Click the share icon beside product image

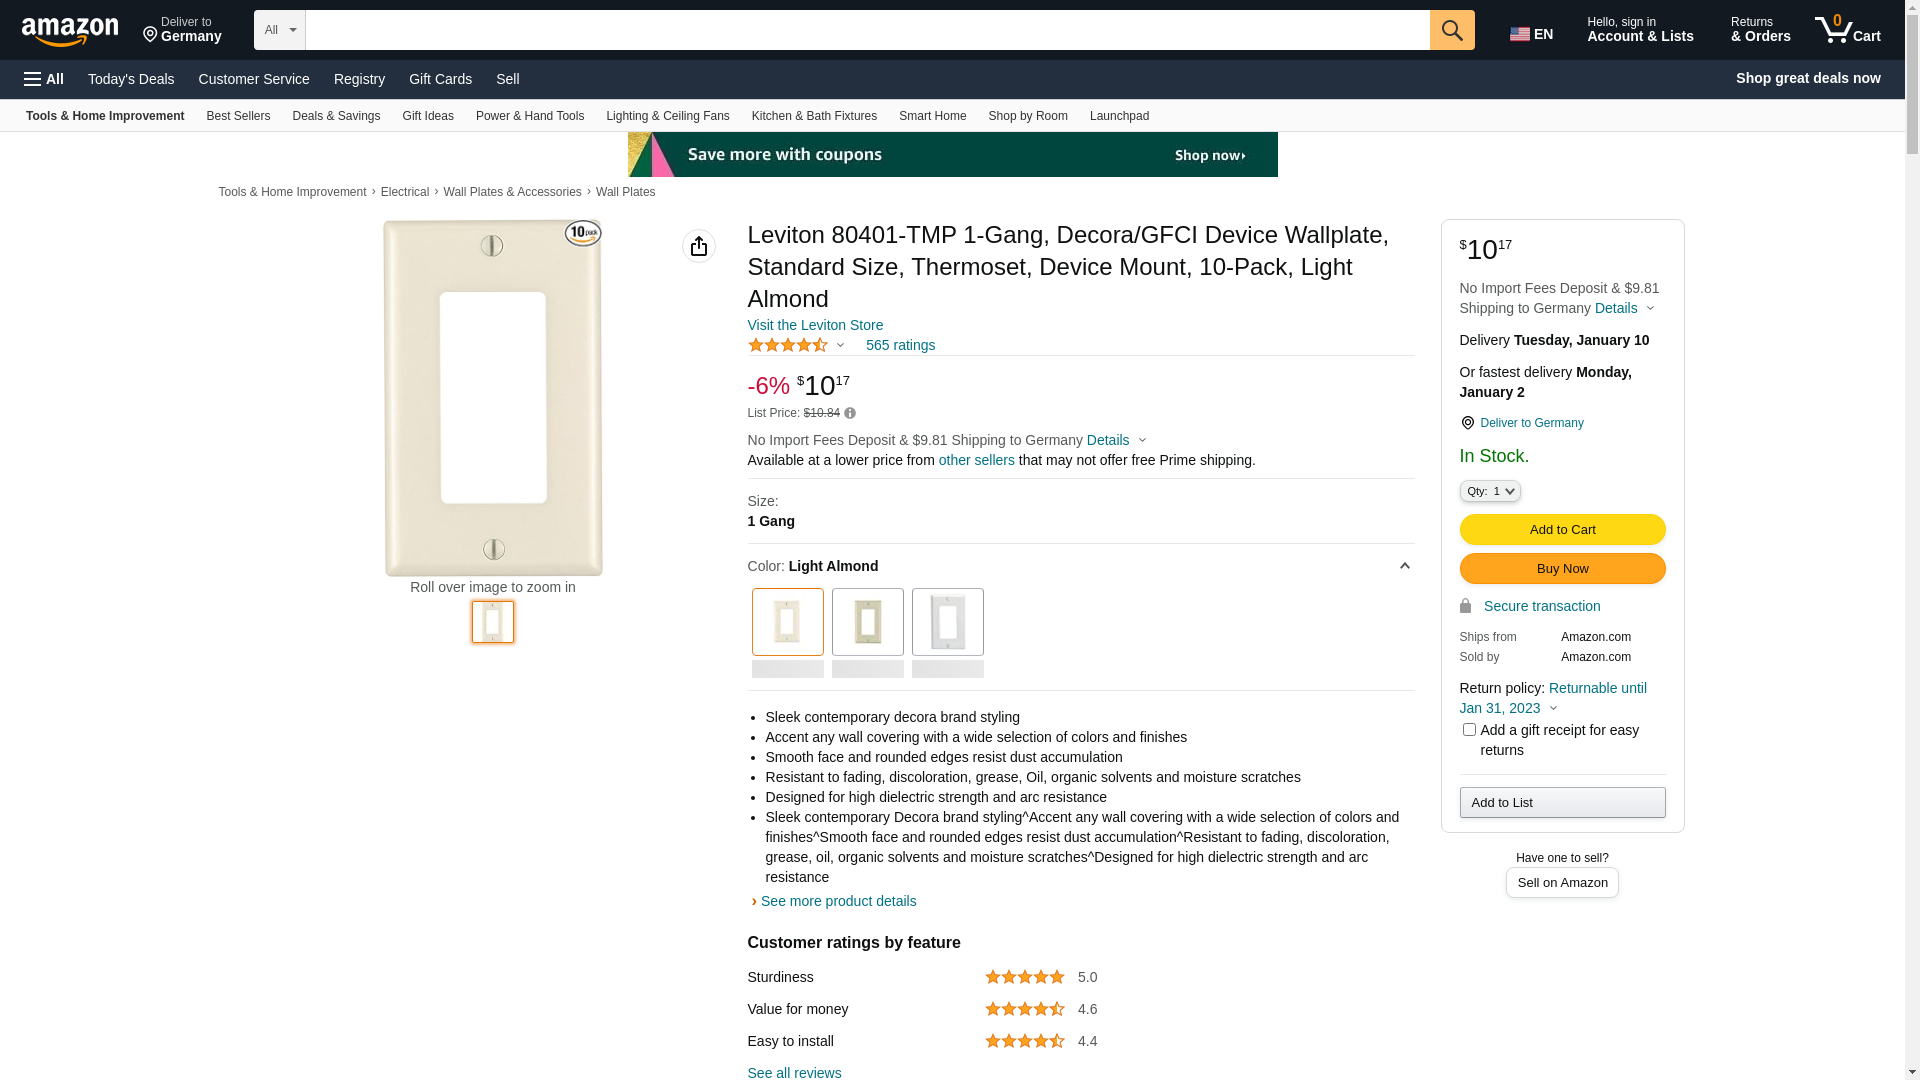click(x=699, y=246)
